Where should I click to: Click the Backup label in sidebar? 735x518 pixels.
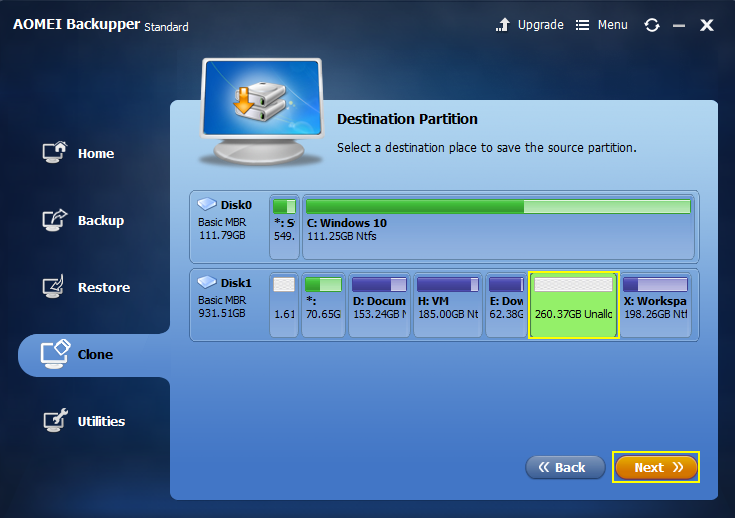tap(101, 220)
